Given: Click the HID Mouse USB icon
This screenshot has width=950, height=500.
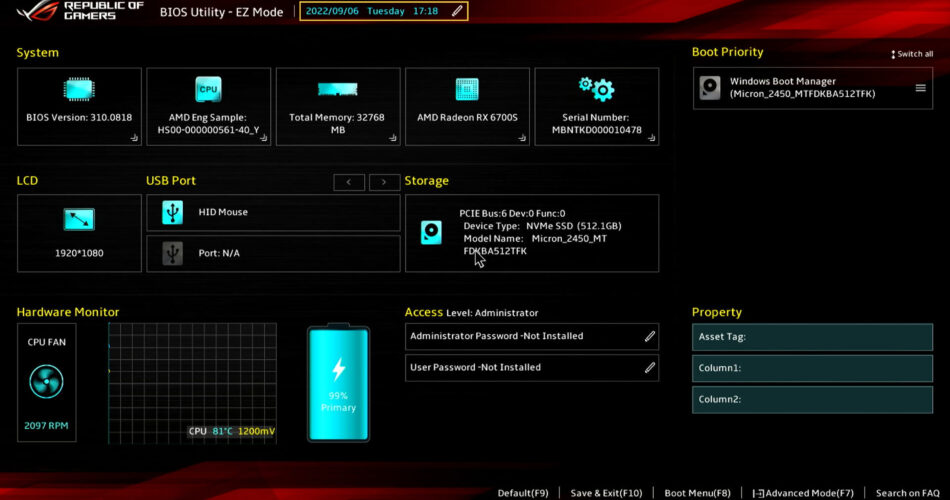Looking at the screenshot, I should 173,213.
